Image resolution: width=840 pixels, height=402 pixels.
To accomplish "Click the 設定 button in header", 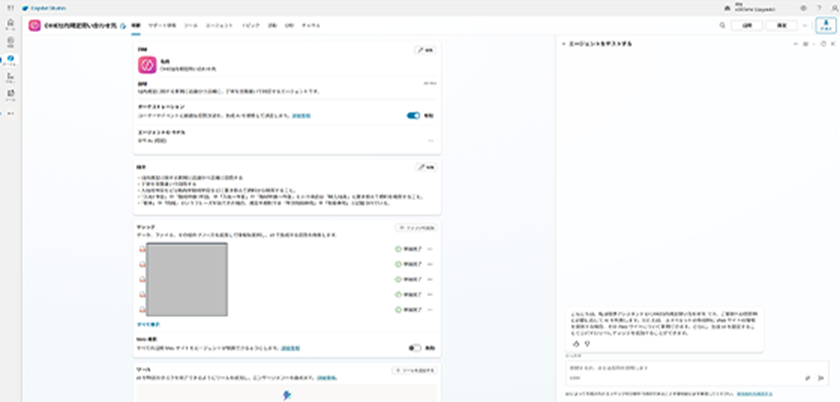I will click(783, 25).
